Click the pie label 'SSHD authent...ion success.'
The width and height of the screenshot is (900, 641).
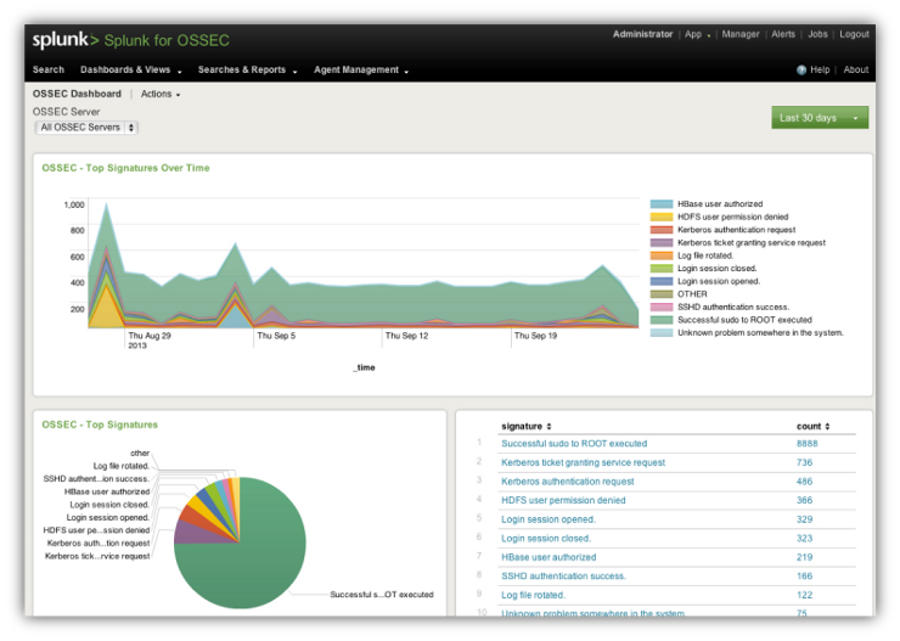coord(96,479)
